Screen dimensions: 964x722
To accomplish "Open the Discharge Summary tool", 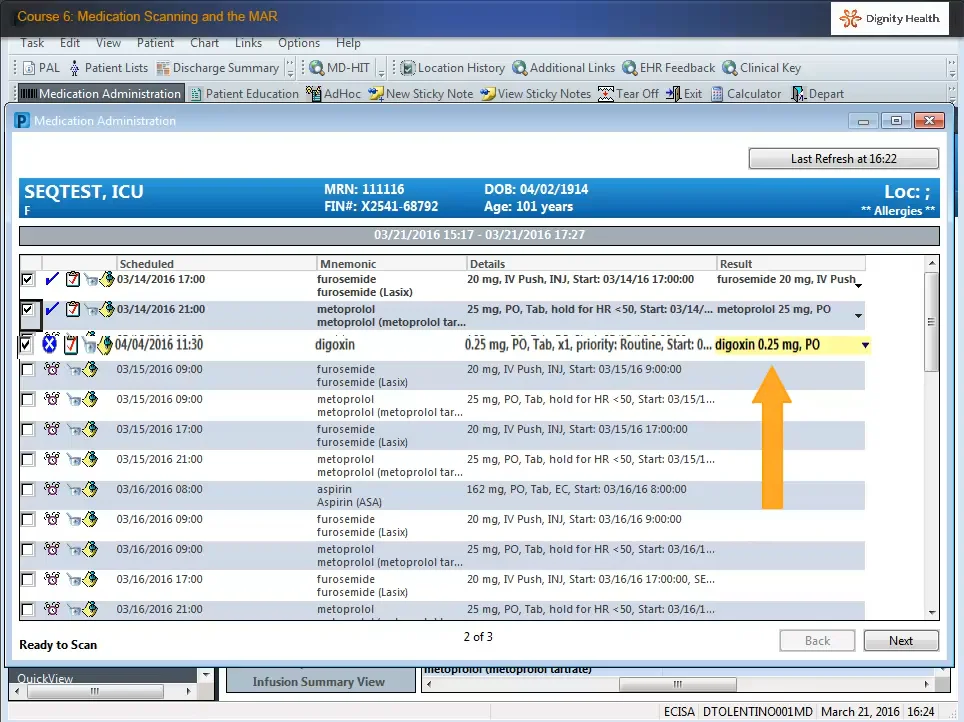I will (x=217, y=68).
